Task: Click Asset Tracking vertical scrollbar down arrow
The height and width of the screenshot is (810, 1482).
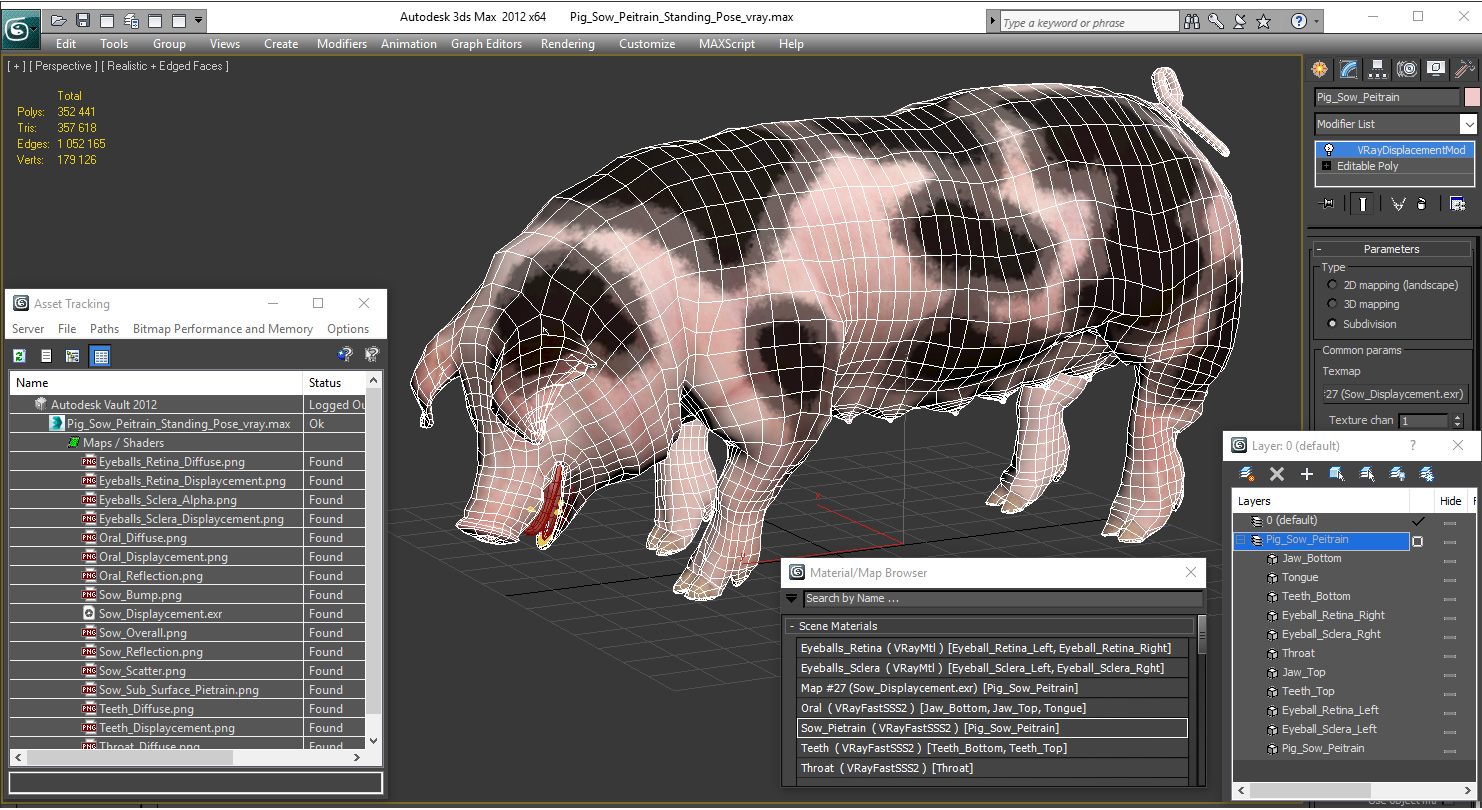Action: [x=374, y=741]
